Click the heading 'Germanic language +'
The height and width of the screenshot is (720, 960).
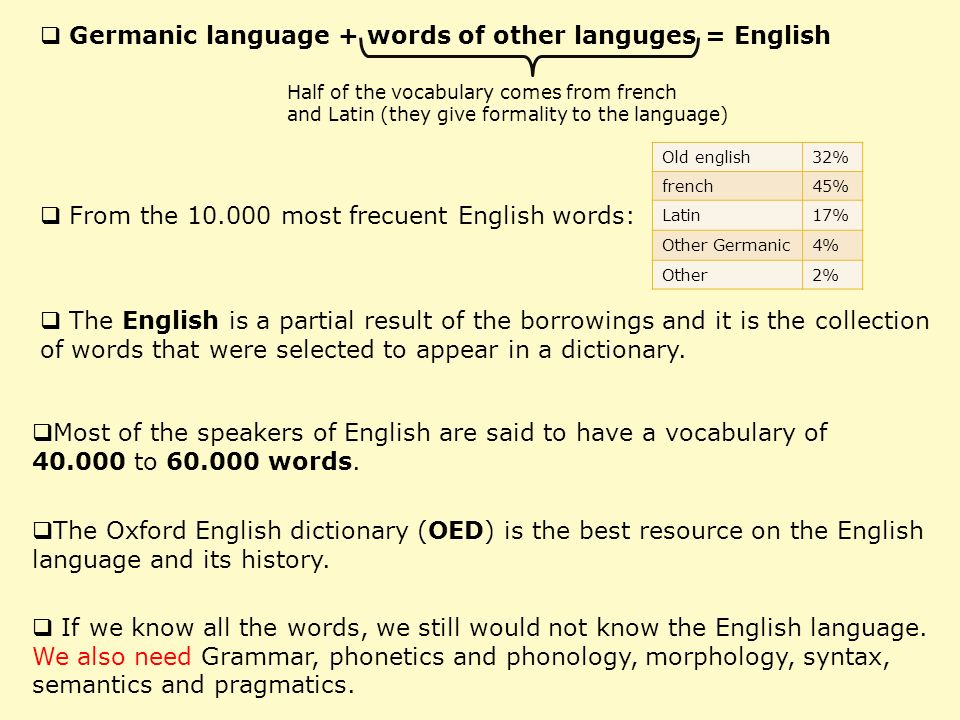coord(212,36)
